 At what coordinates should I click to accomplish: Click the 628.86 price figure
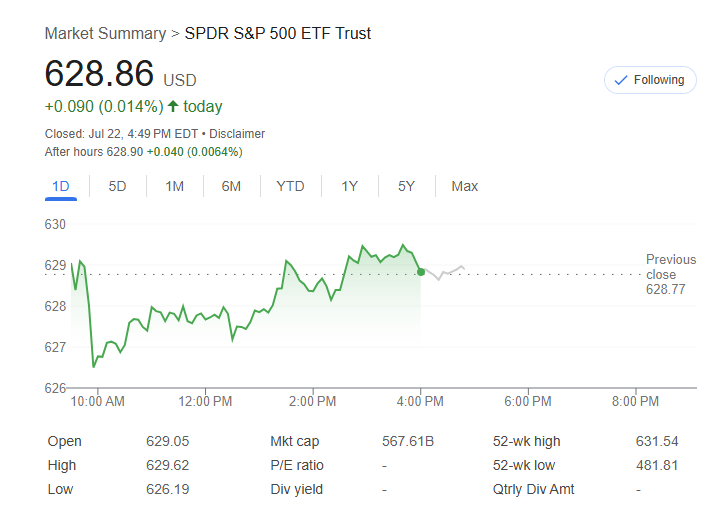click(x=99, y=75)
